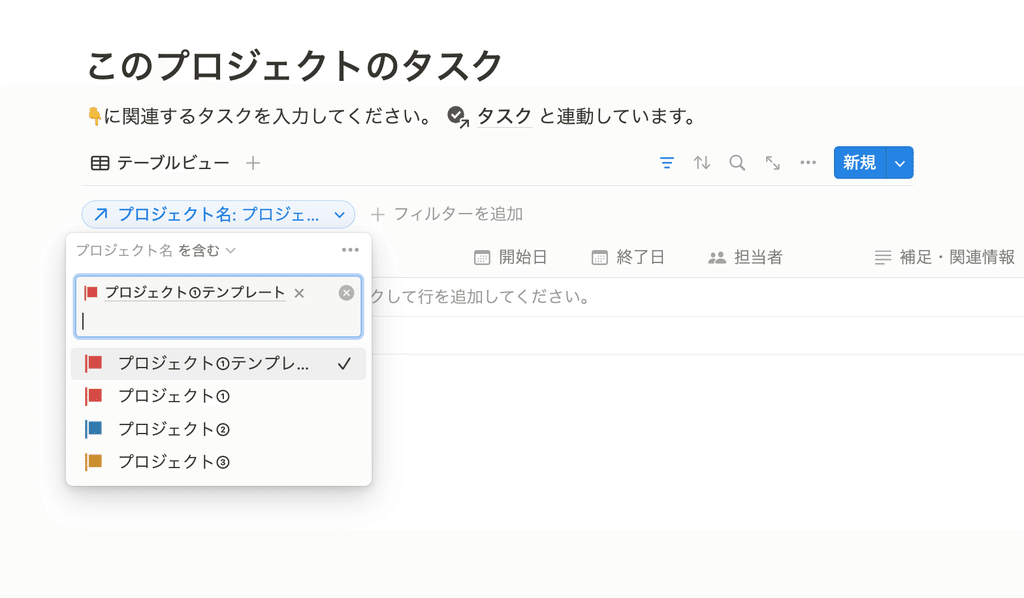This screenshot has width=1024, height=598.
Task: Click the 担当者 column header
Action: coord(746,258)
